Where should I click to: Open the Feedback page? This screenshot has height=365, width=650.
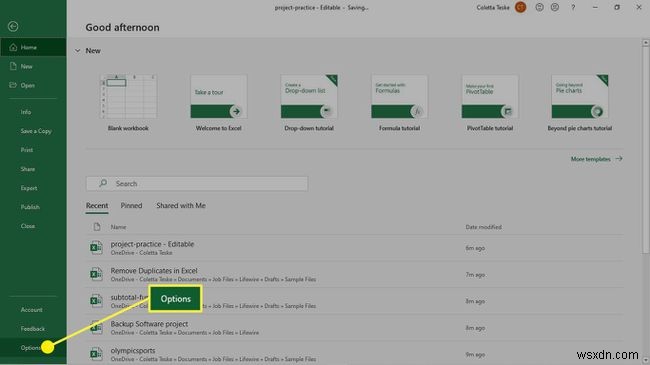pos(33,329)
